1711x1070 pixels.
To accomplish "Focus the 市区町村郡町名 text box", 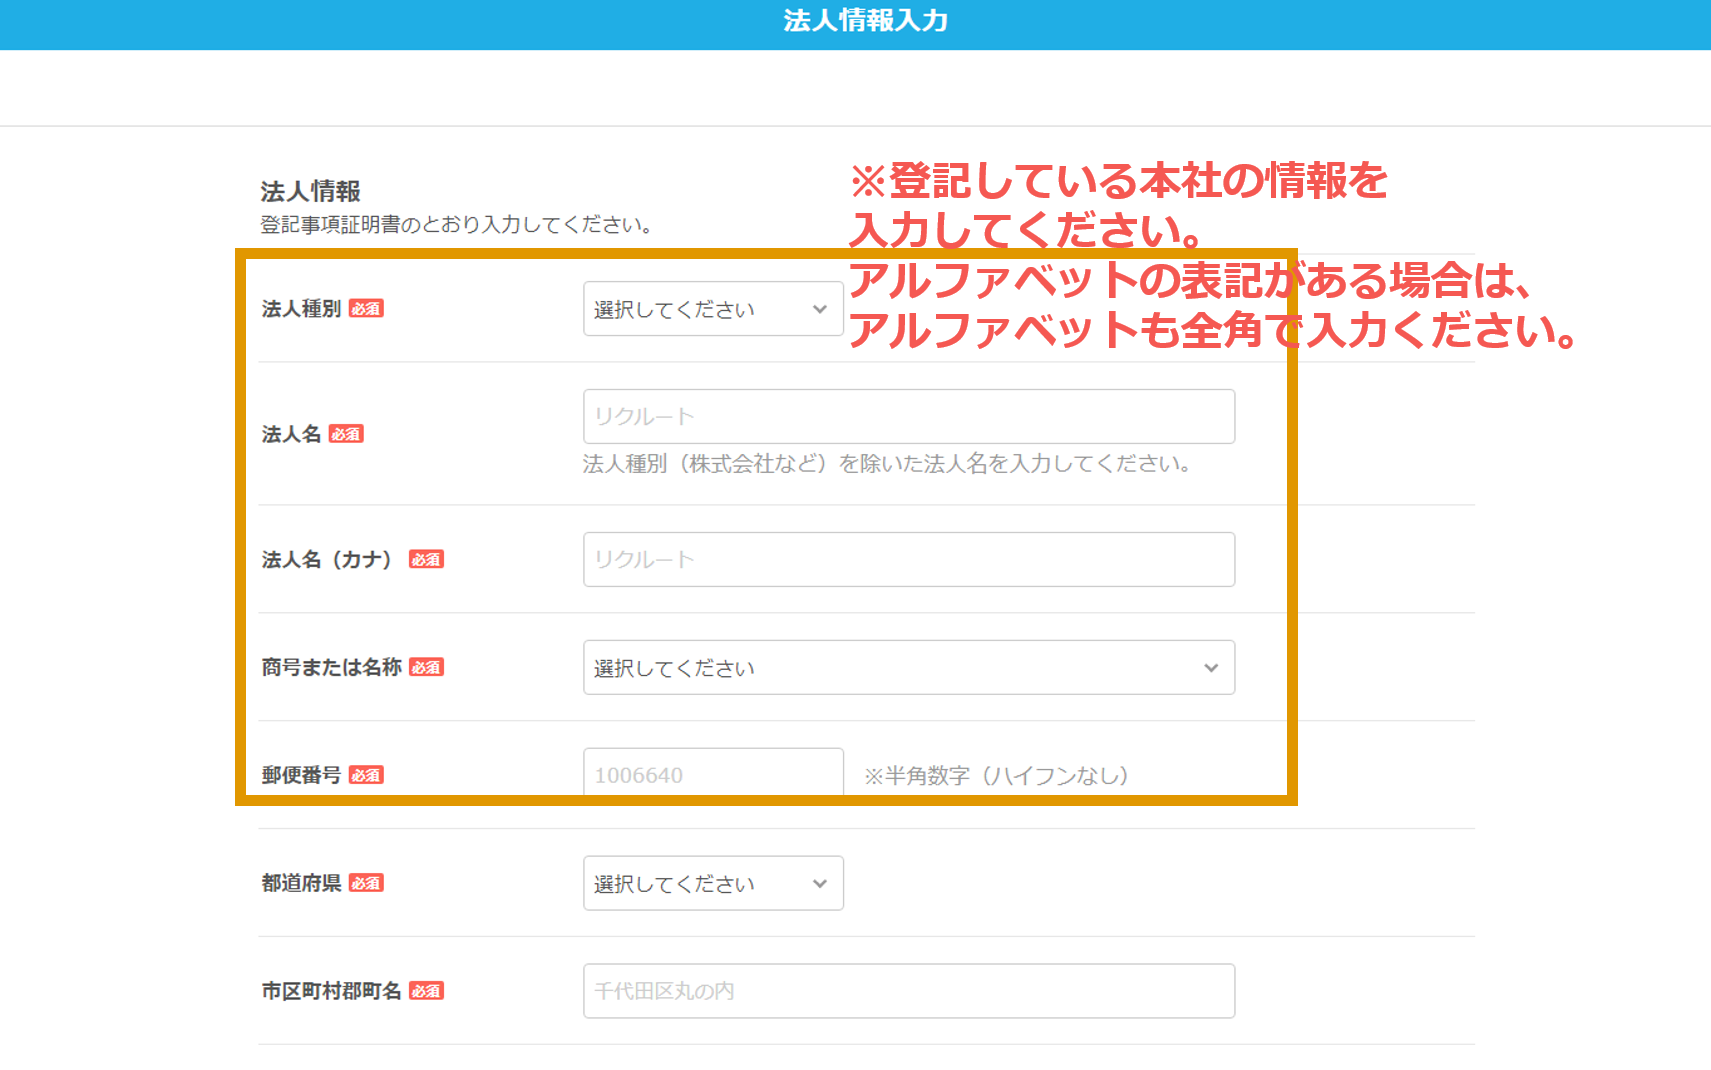I will tap(908, 991).
